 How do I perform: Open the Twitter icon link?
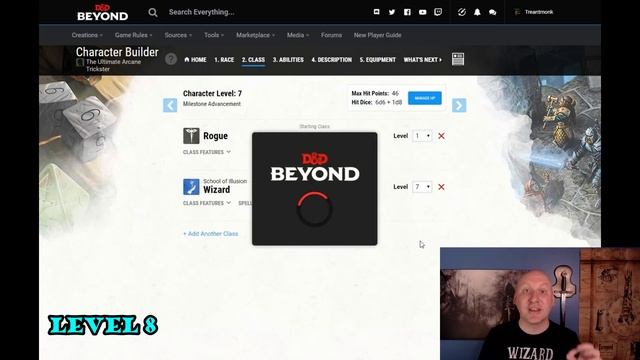point(392,12)
